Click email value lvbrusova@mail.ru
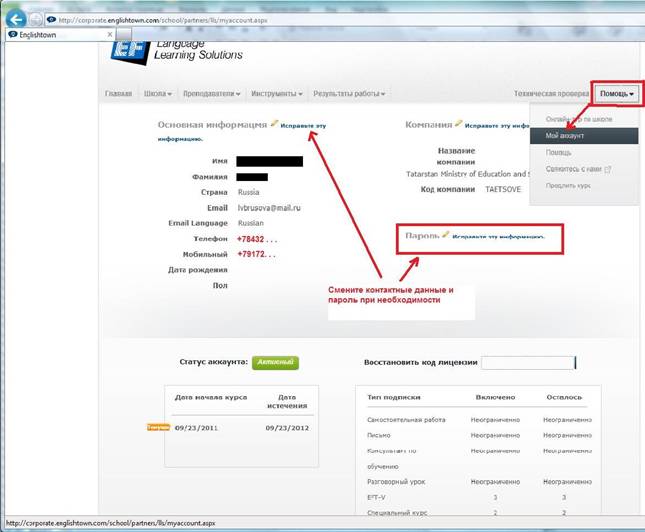Viewport: 645px width, 532px height. 269,208
